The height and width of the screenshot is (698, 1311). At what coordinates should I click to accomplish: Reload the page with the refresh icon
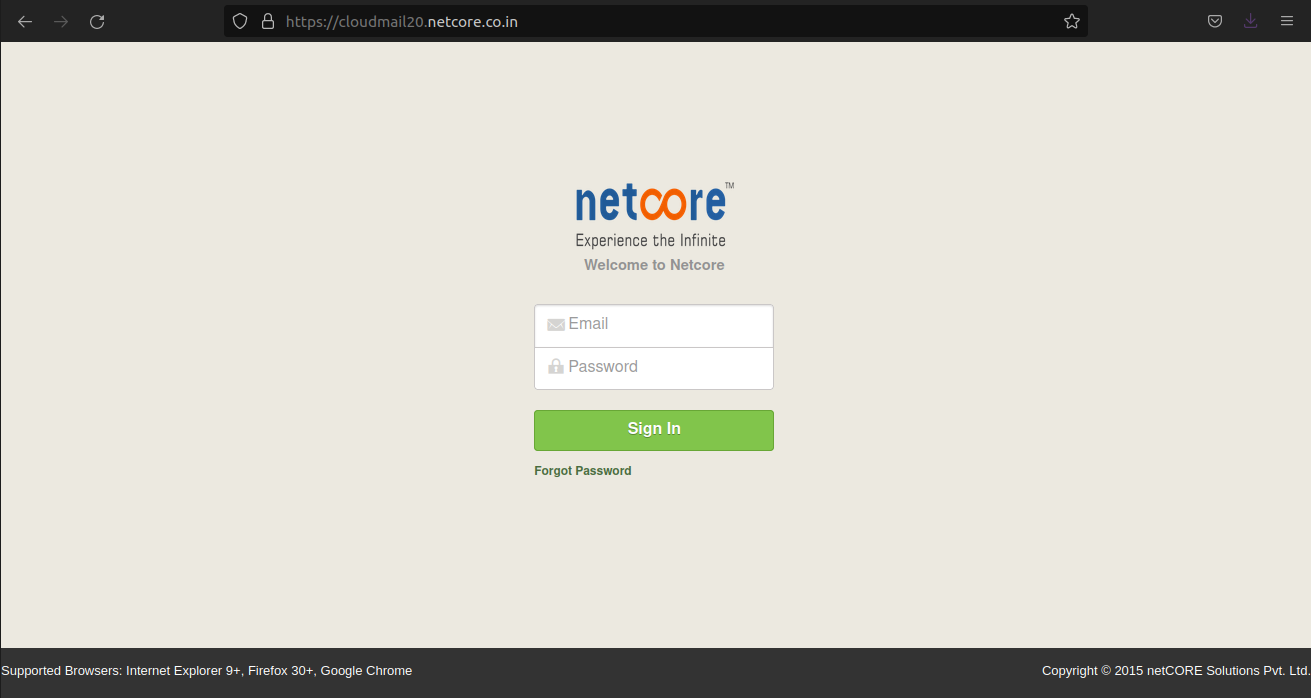(x=97, y=21)
